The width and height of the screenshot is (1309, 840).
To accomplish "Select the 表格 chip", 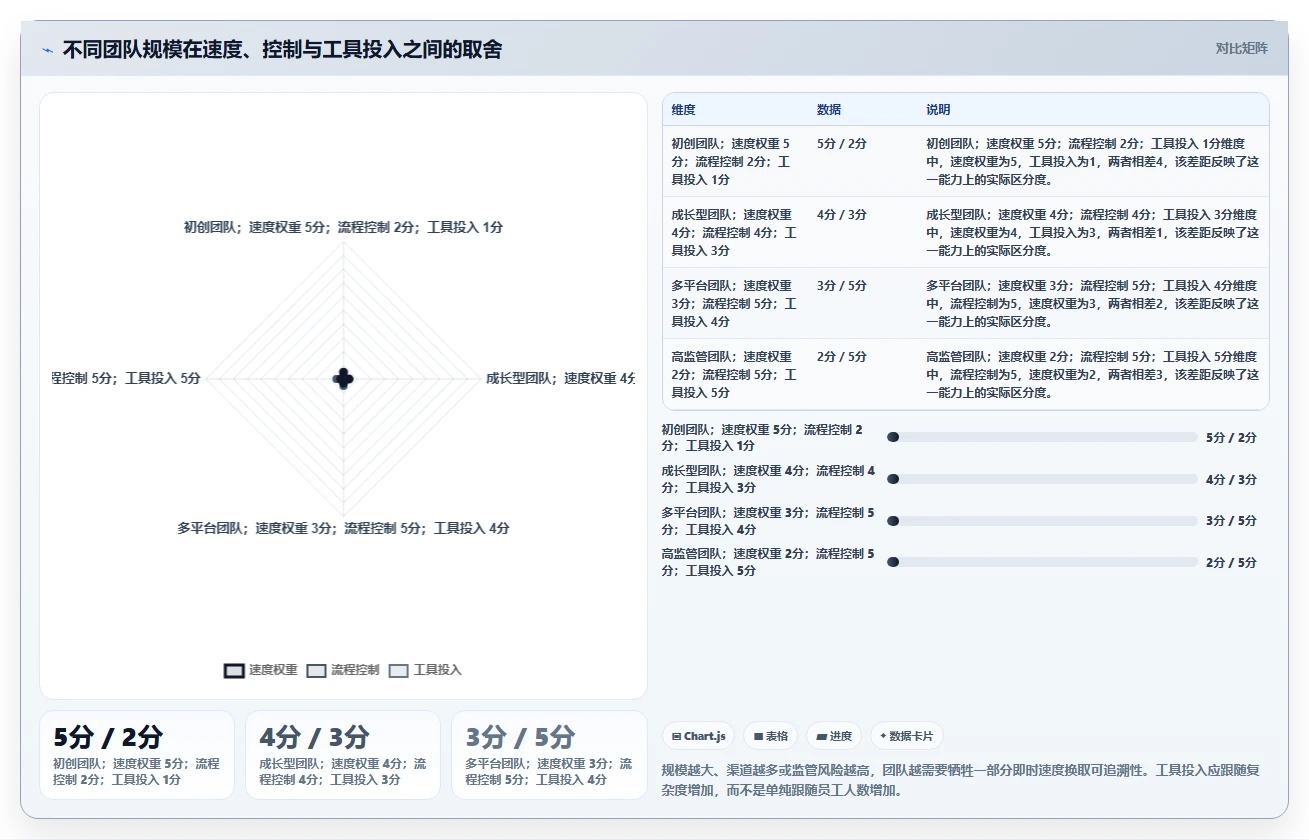I will pos(770,736).
